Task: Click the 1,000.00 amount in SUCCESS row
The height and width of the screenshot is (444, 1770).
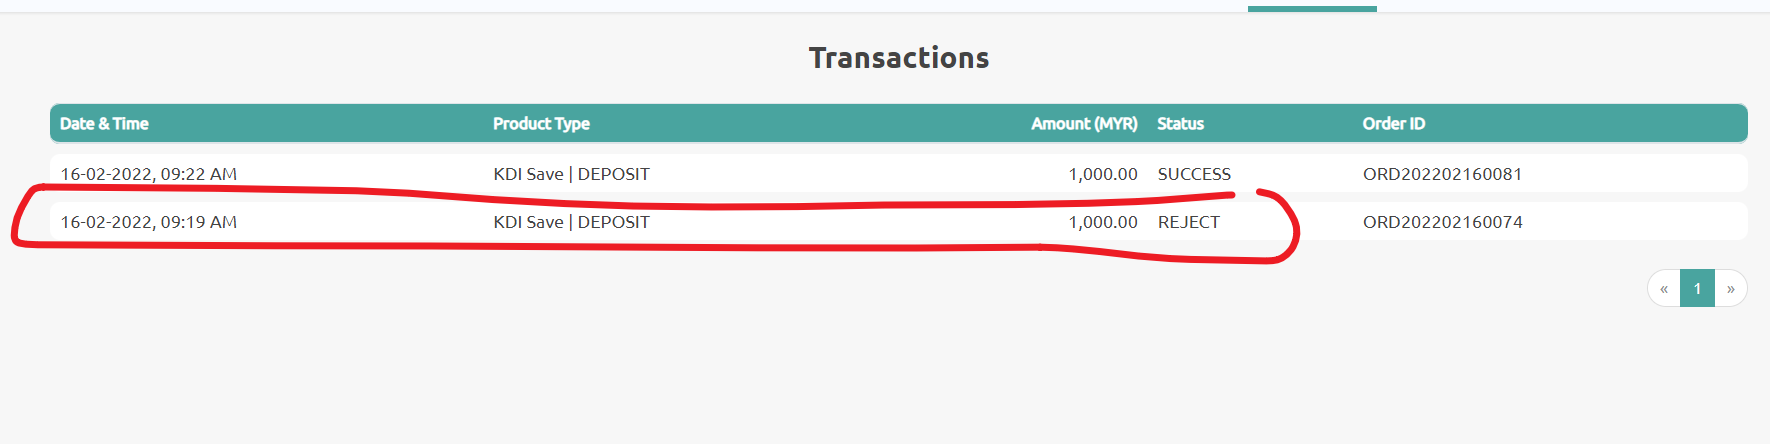Action: point(1103,174)
